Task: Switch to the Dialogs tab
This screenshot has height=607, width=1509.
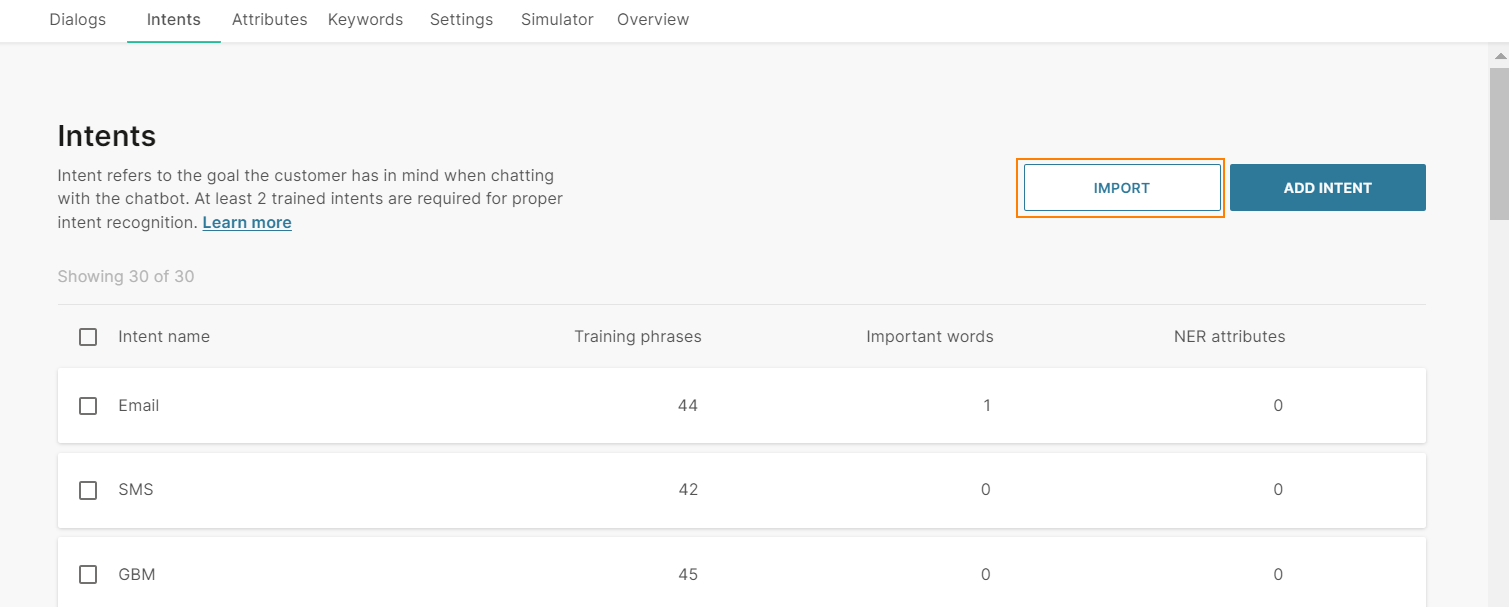Action: tap(77, 20)
